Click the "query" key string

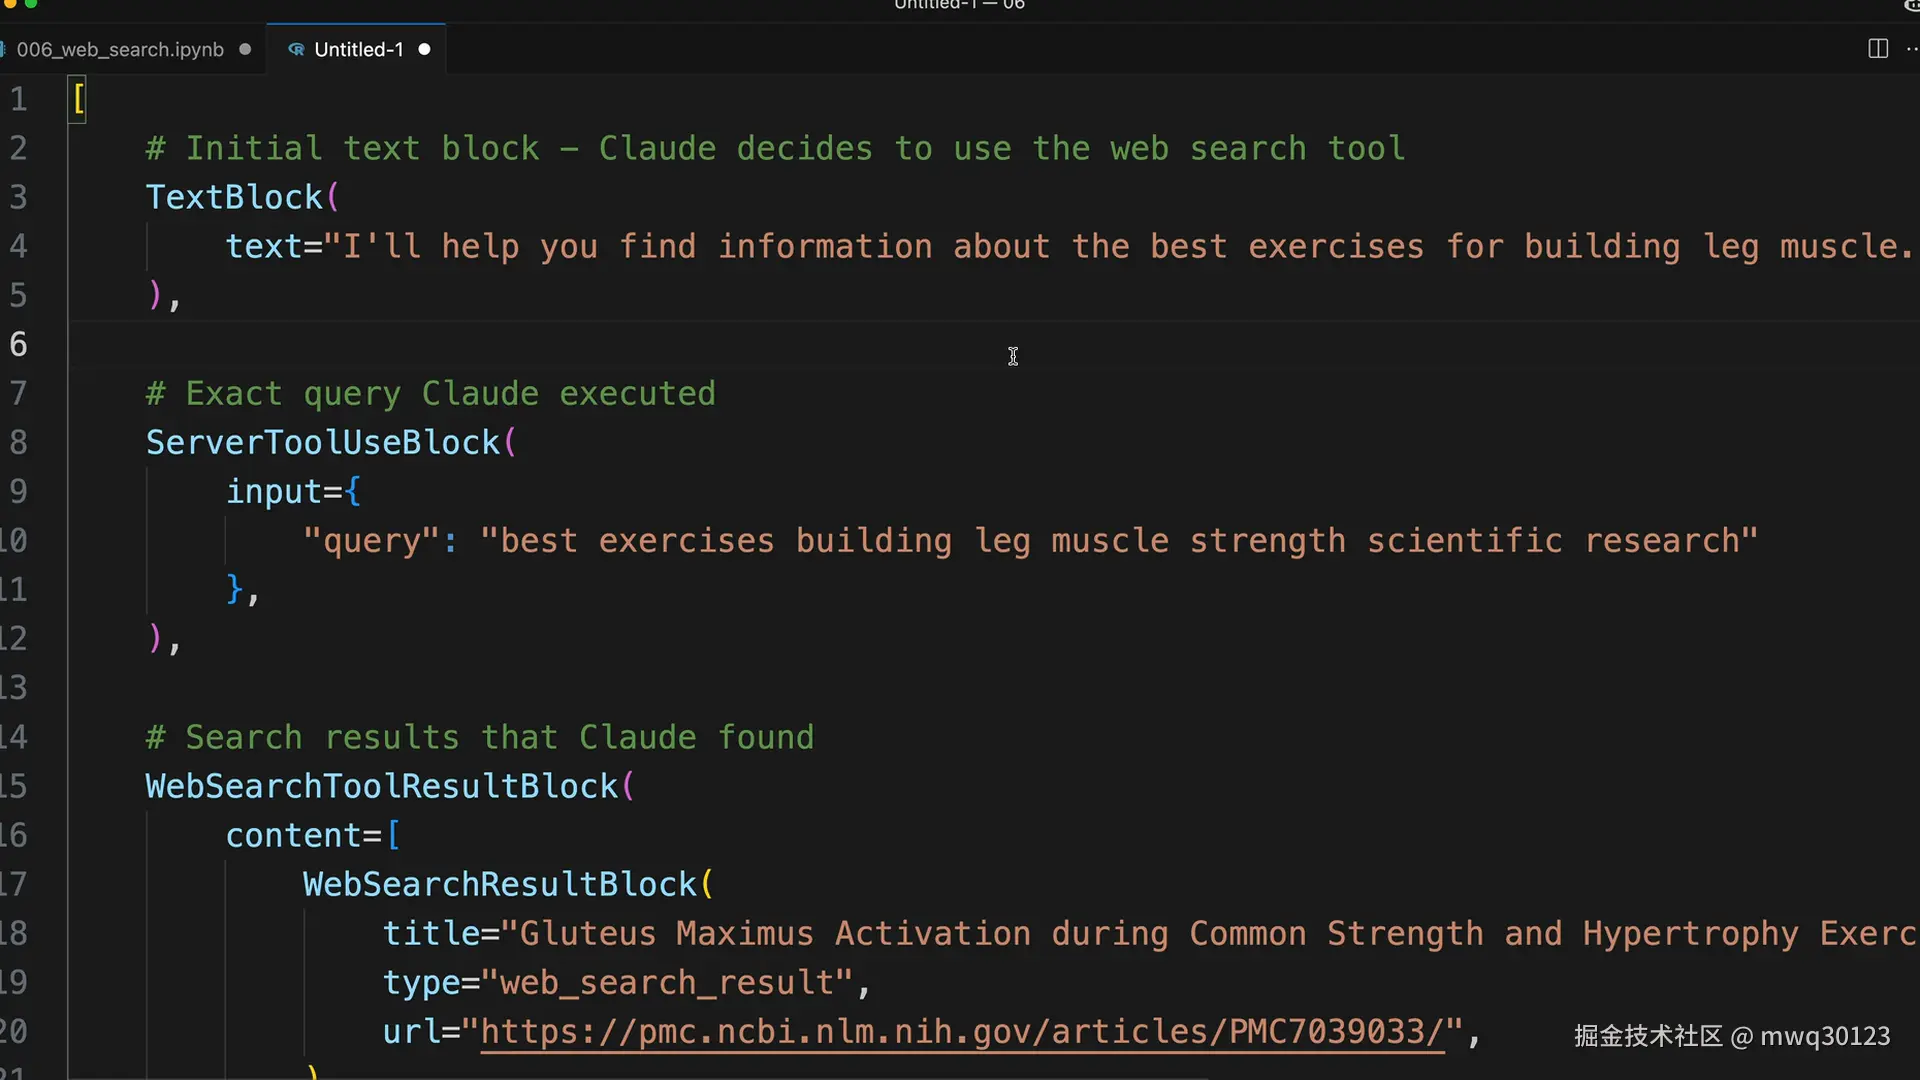[370, 541]
